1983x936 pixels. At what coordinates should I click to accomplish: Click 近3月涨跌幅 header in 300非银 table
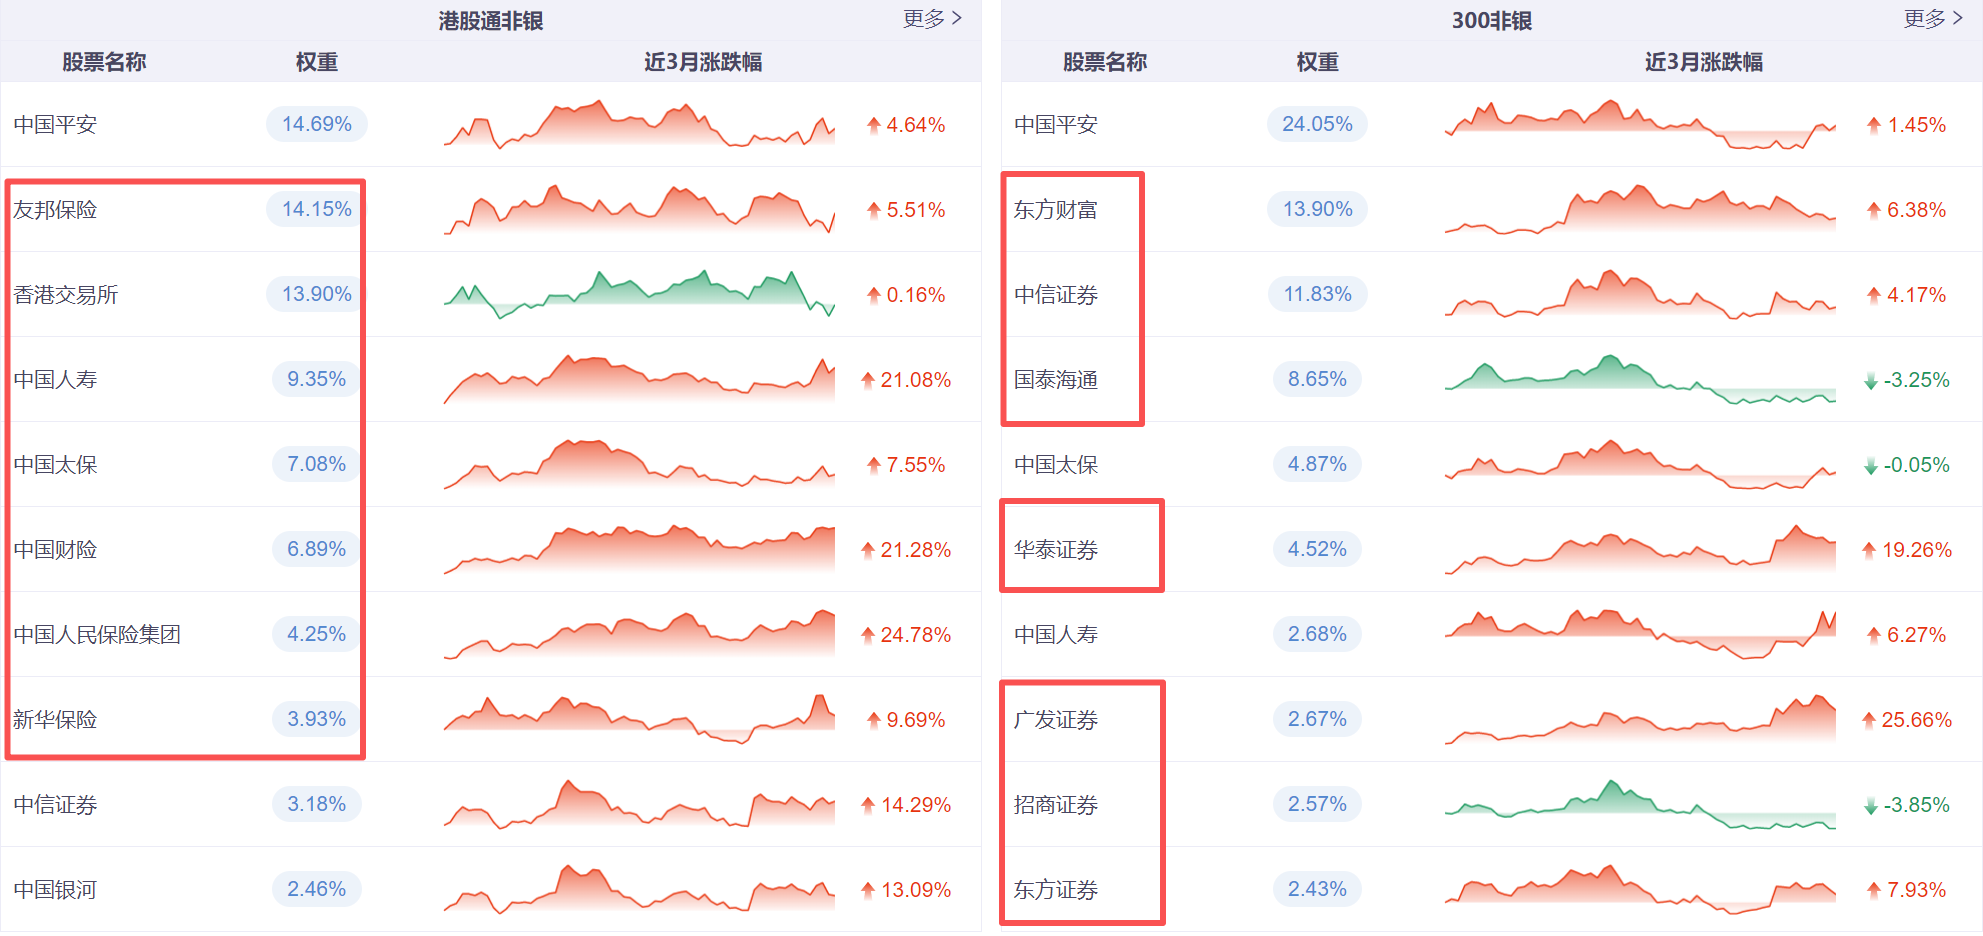tap(1704, 62)
